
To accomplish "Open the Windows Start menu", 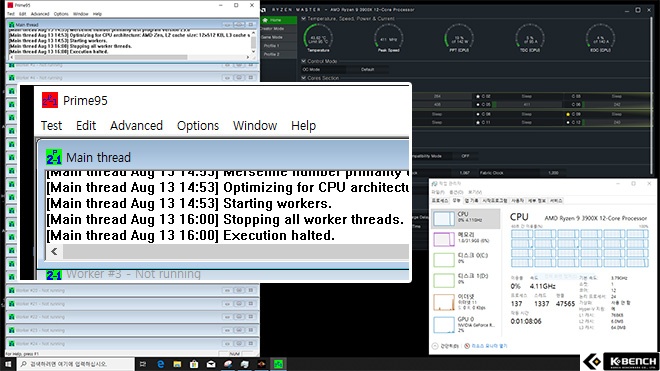I will pos(8,364).
